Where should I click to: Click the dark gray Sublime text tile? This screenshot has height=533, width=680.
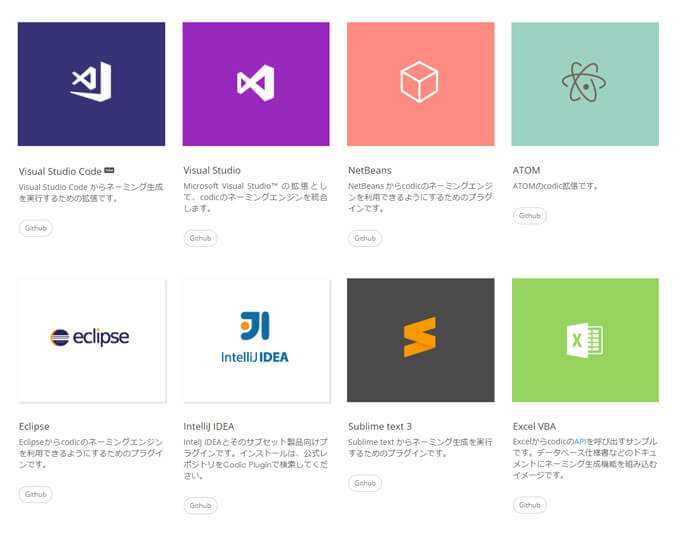coord(421,340)
